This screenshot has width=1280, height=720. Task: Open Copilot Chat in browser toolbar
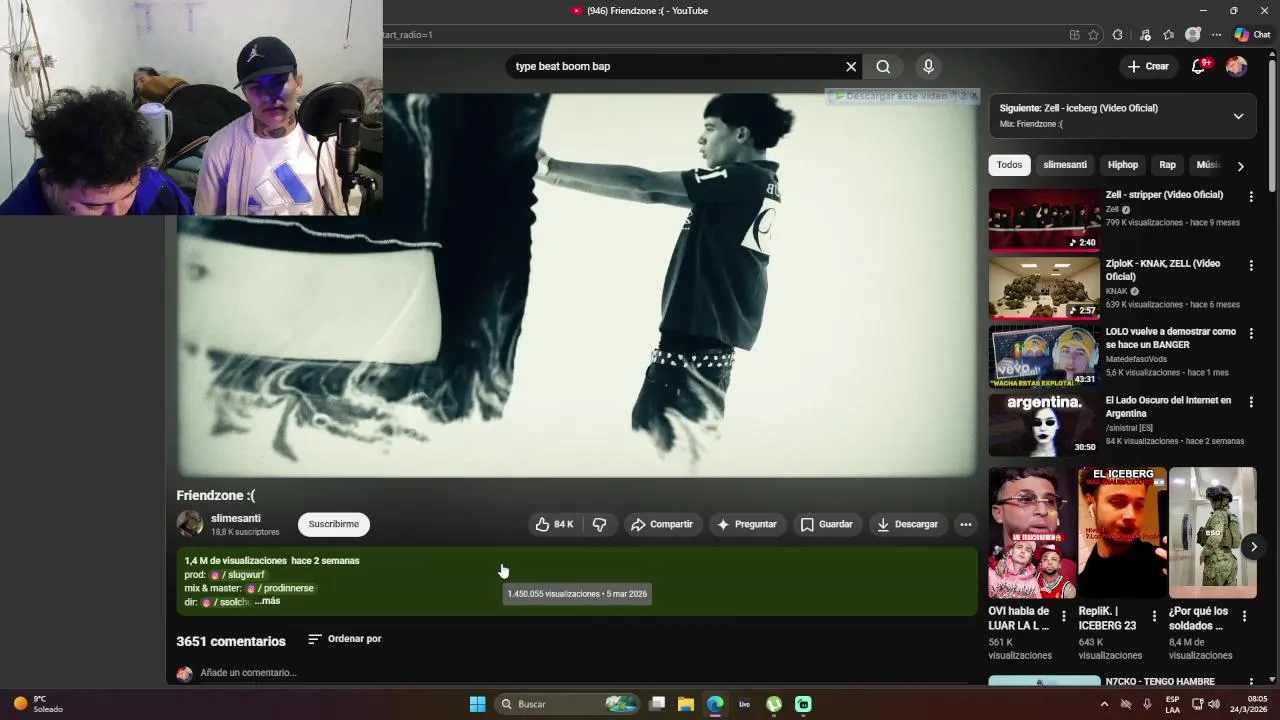pyautogui.click(x=1252, y=34)
